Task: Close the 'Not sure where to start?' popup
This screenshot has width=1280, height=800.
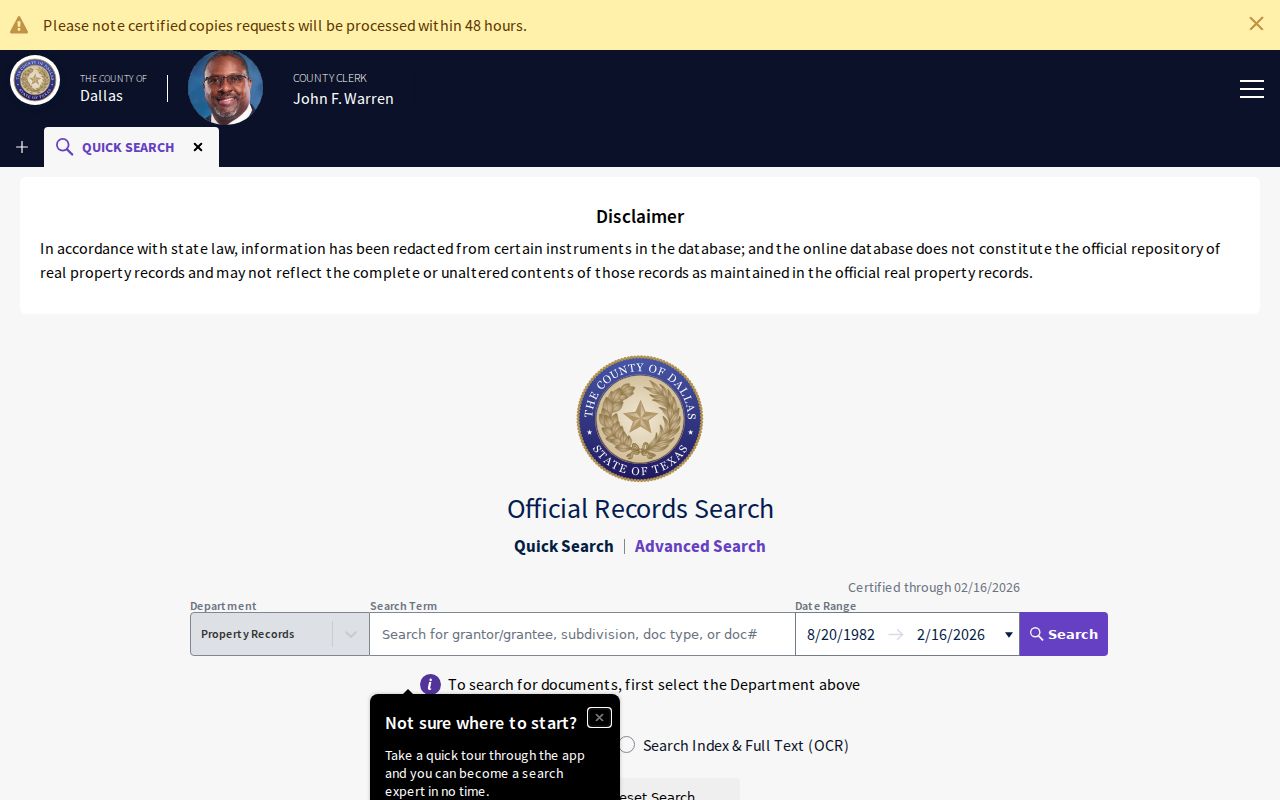Action: coord(599,717)
